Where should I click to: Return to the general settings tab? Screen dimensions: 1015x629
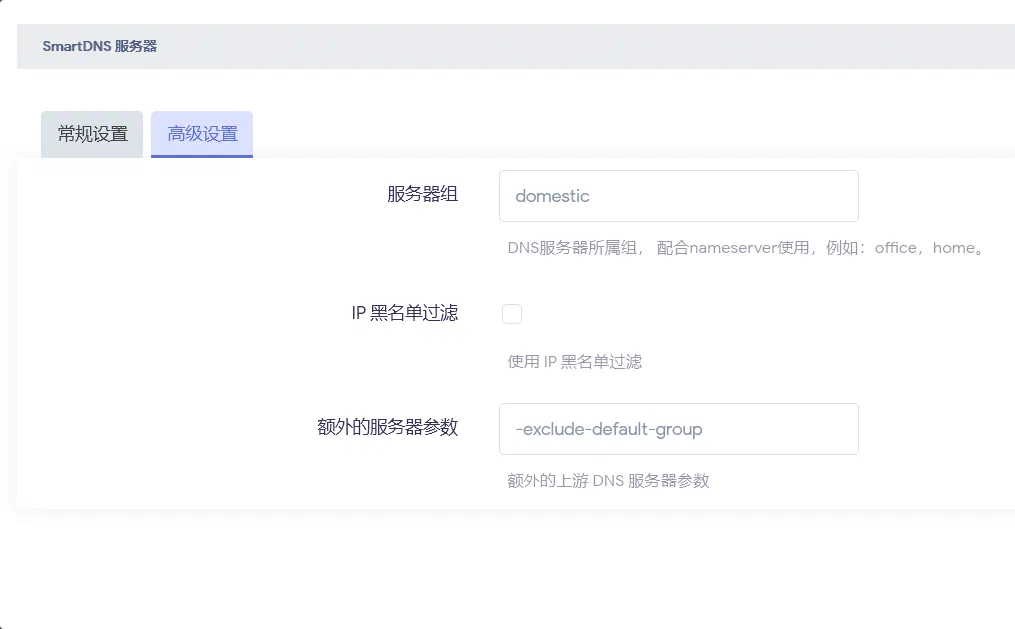pos(91,133)
